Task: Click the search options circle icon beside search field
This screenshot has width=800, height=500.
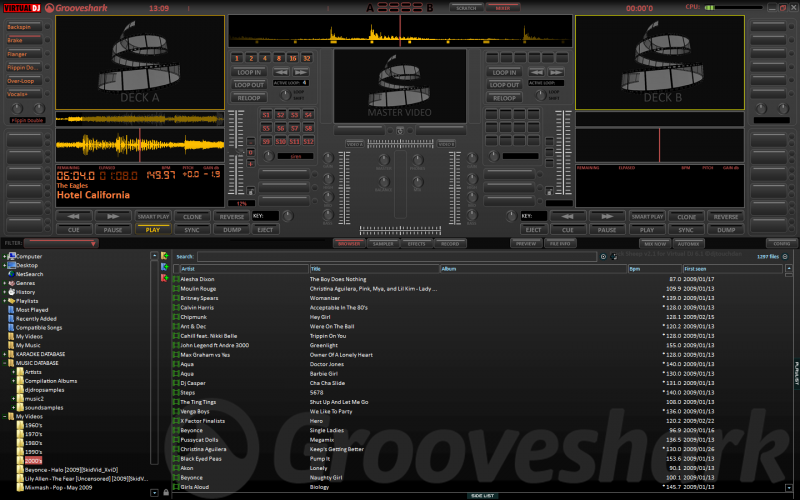Action: pyautogui.click(x=603, y=257)
